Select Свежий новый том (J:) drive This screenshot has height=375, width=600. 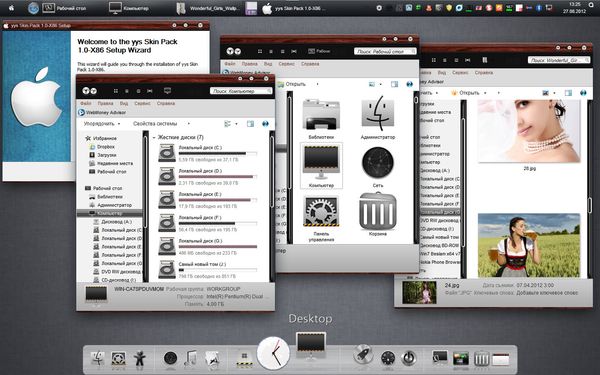click(167, 269)
